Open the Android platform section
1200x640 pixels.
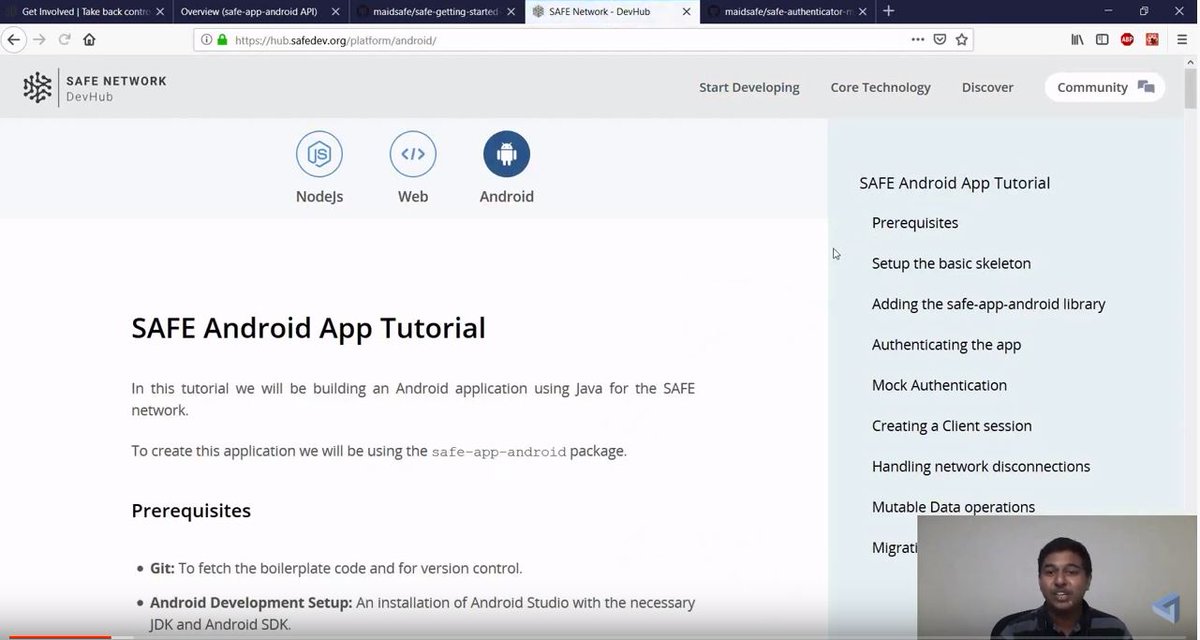click(506, 153)
